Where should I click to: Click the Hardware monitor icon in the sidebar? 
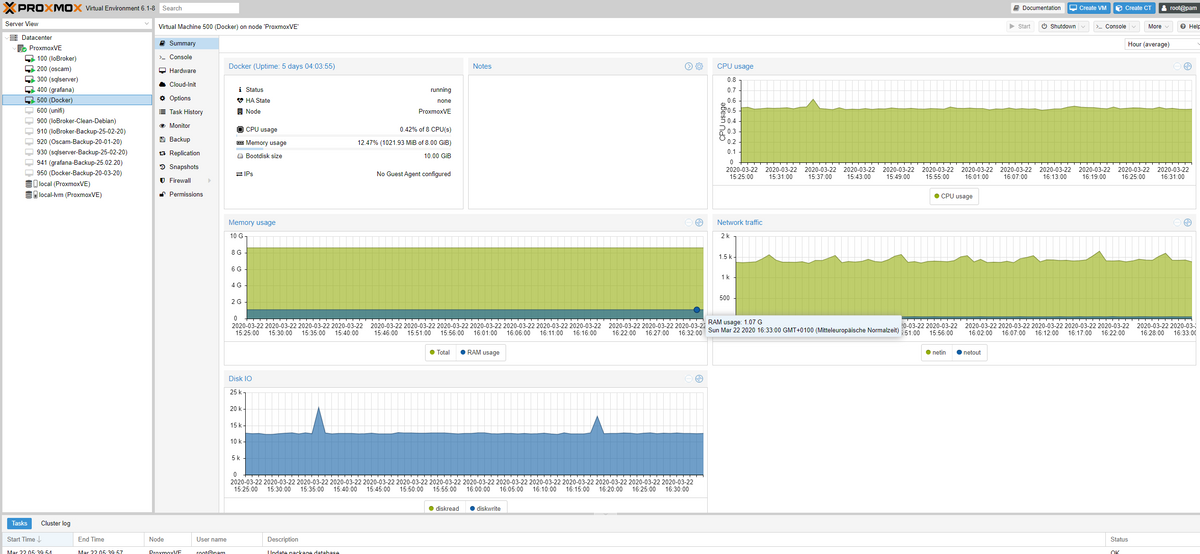162,71
